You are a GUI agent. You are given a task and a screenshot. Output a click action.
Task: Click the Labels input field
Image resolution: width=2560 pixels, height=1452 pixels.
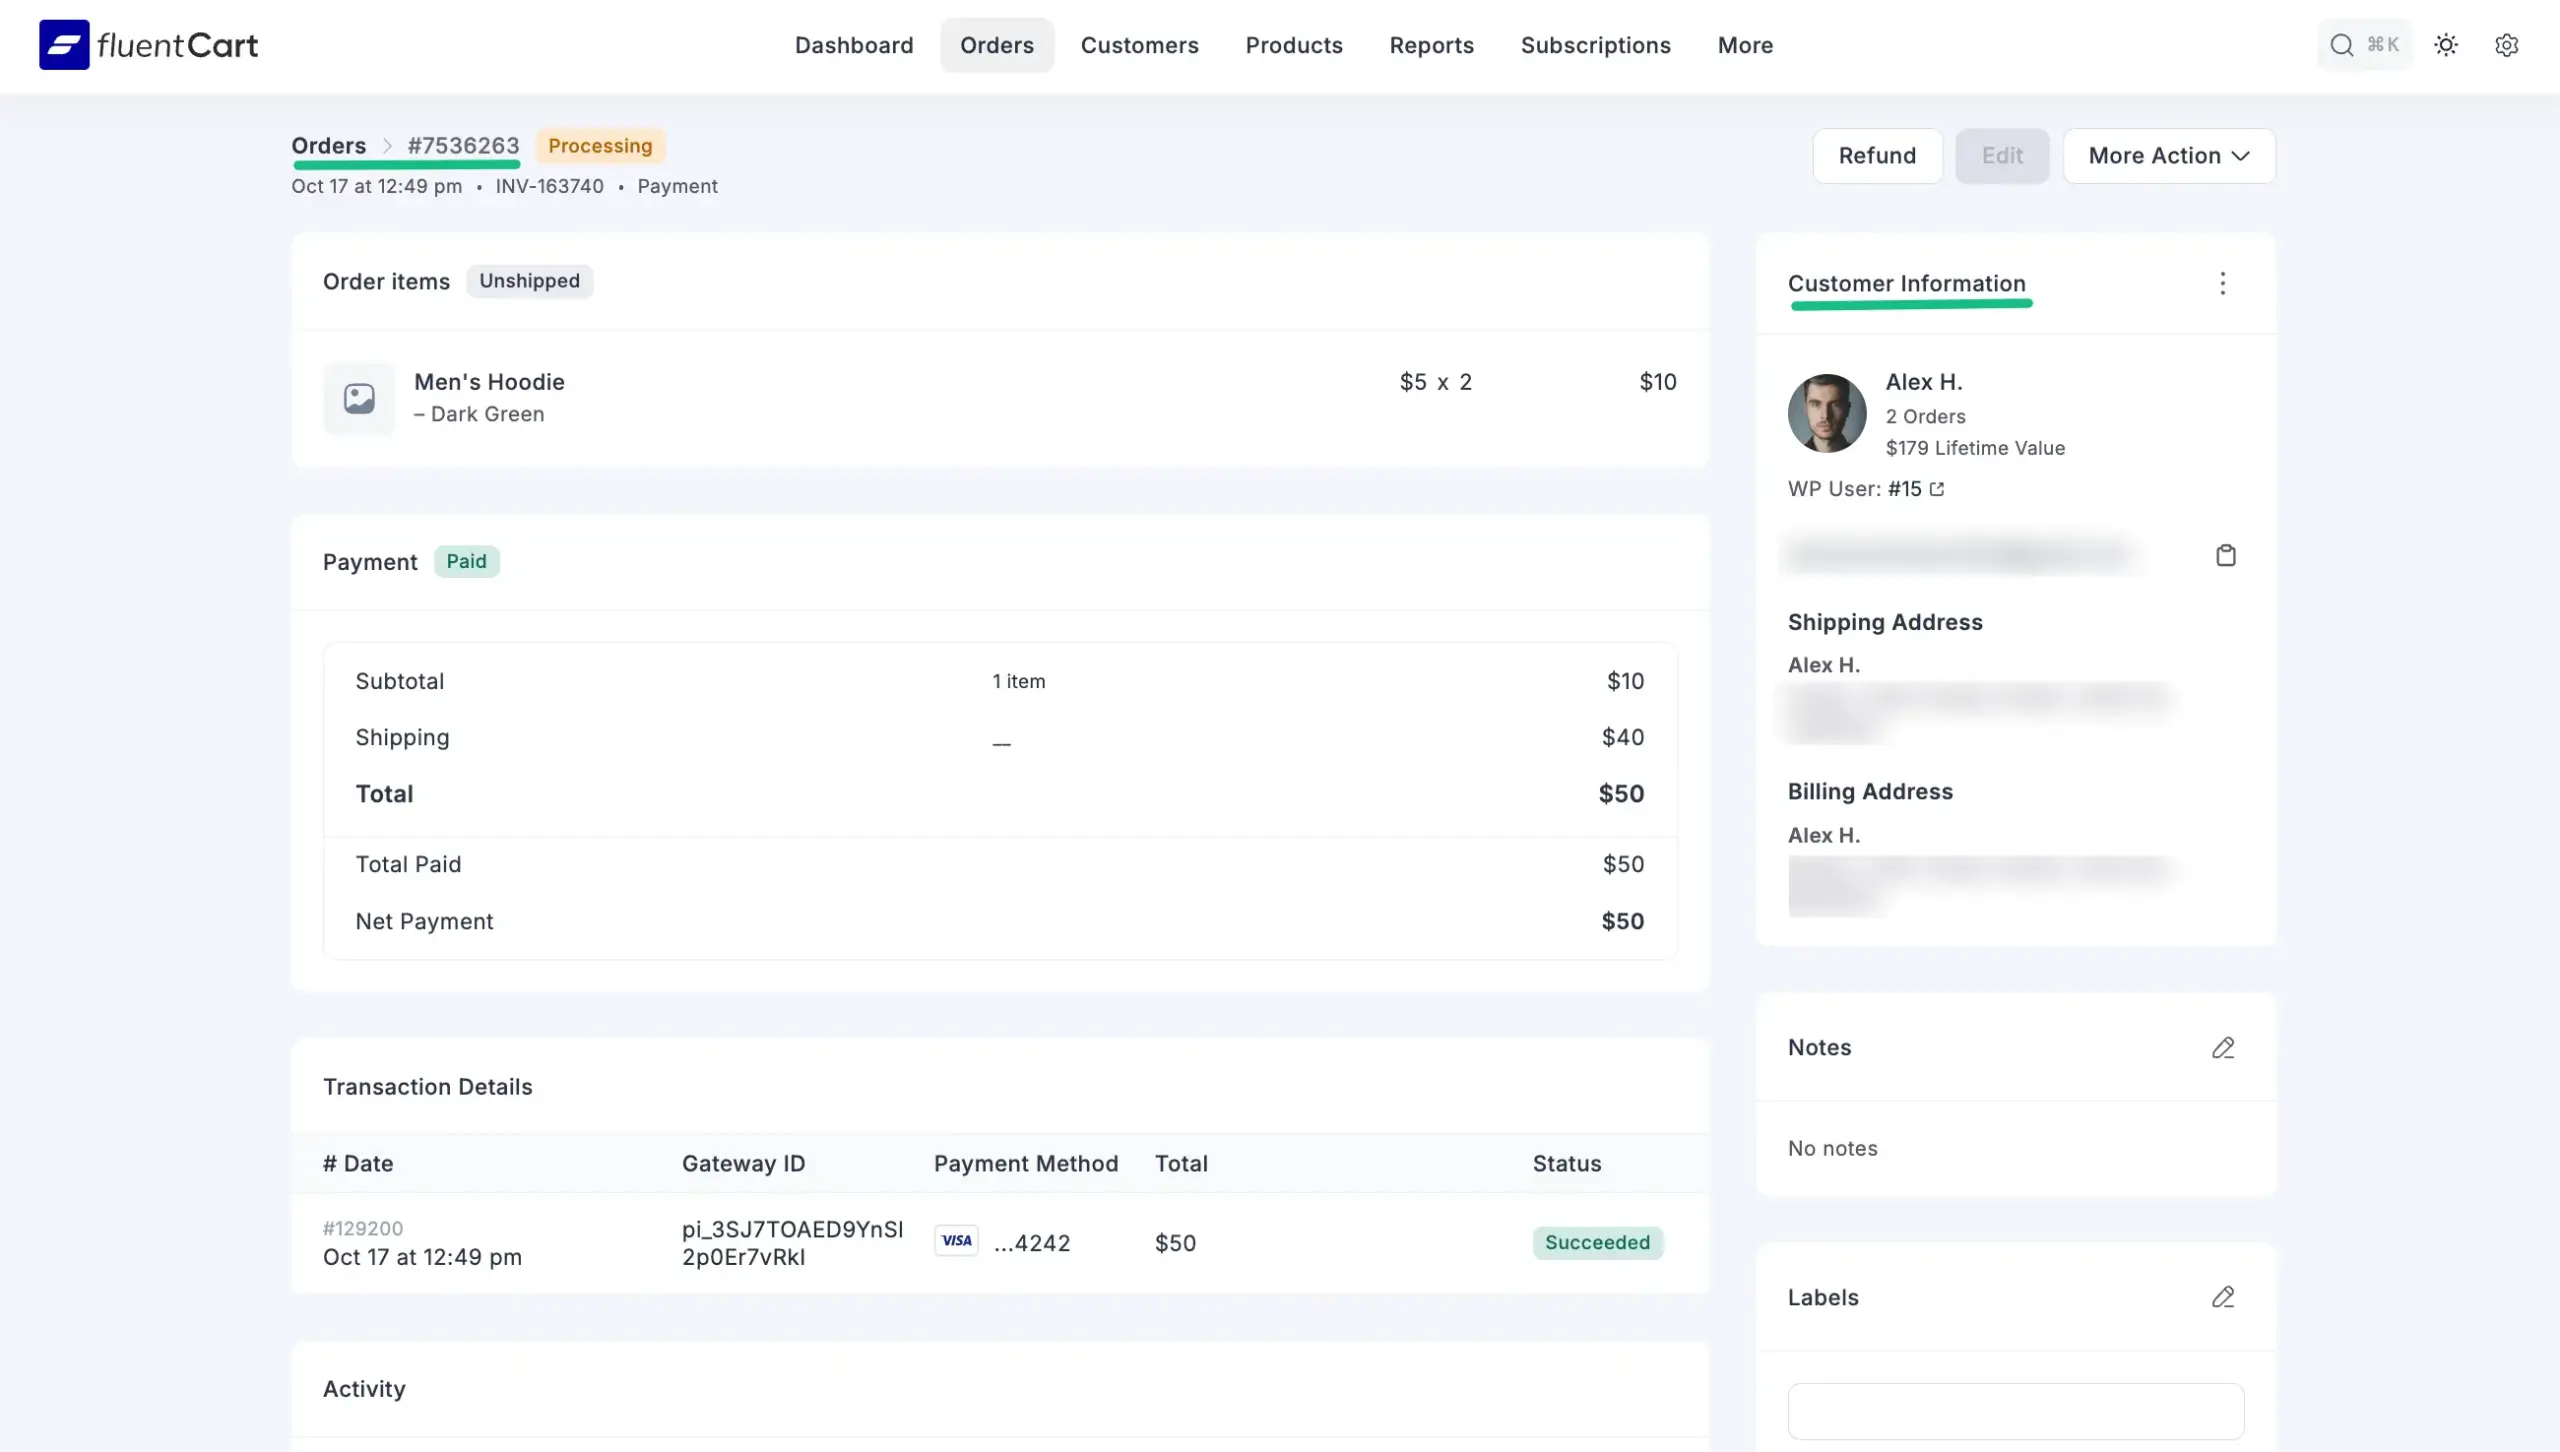2015,1411
